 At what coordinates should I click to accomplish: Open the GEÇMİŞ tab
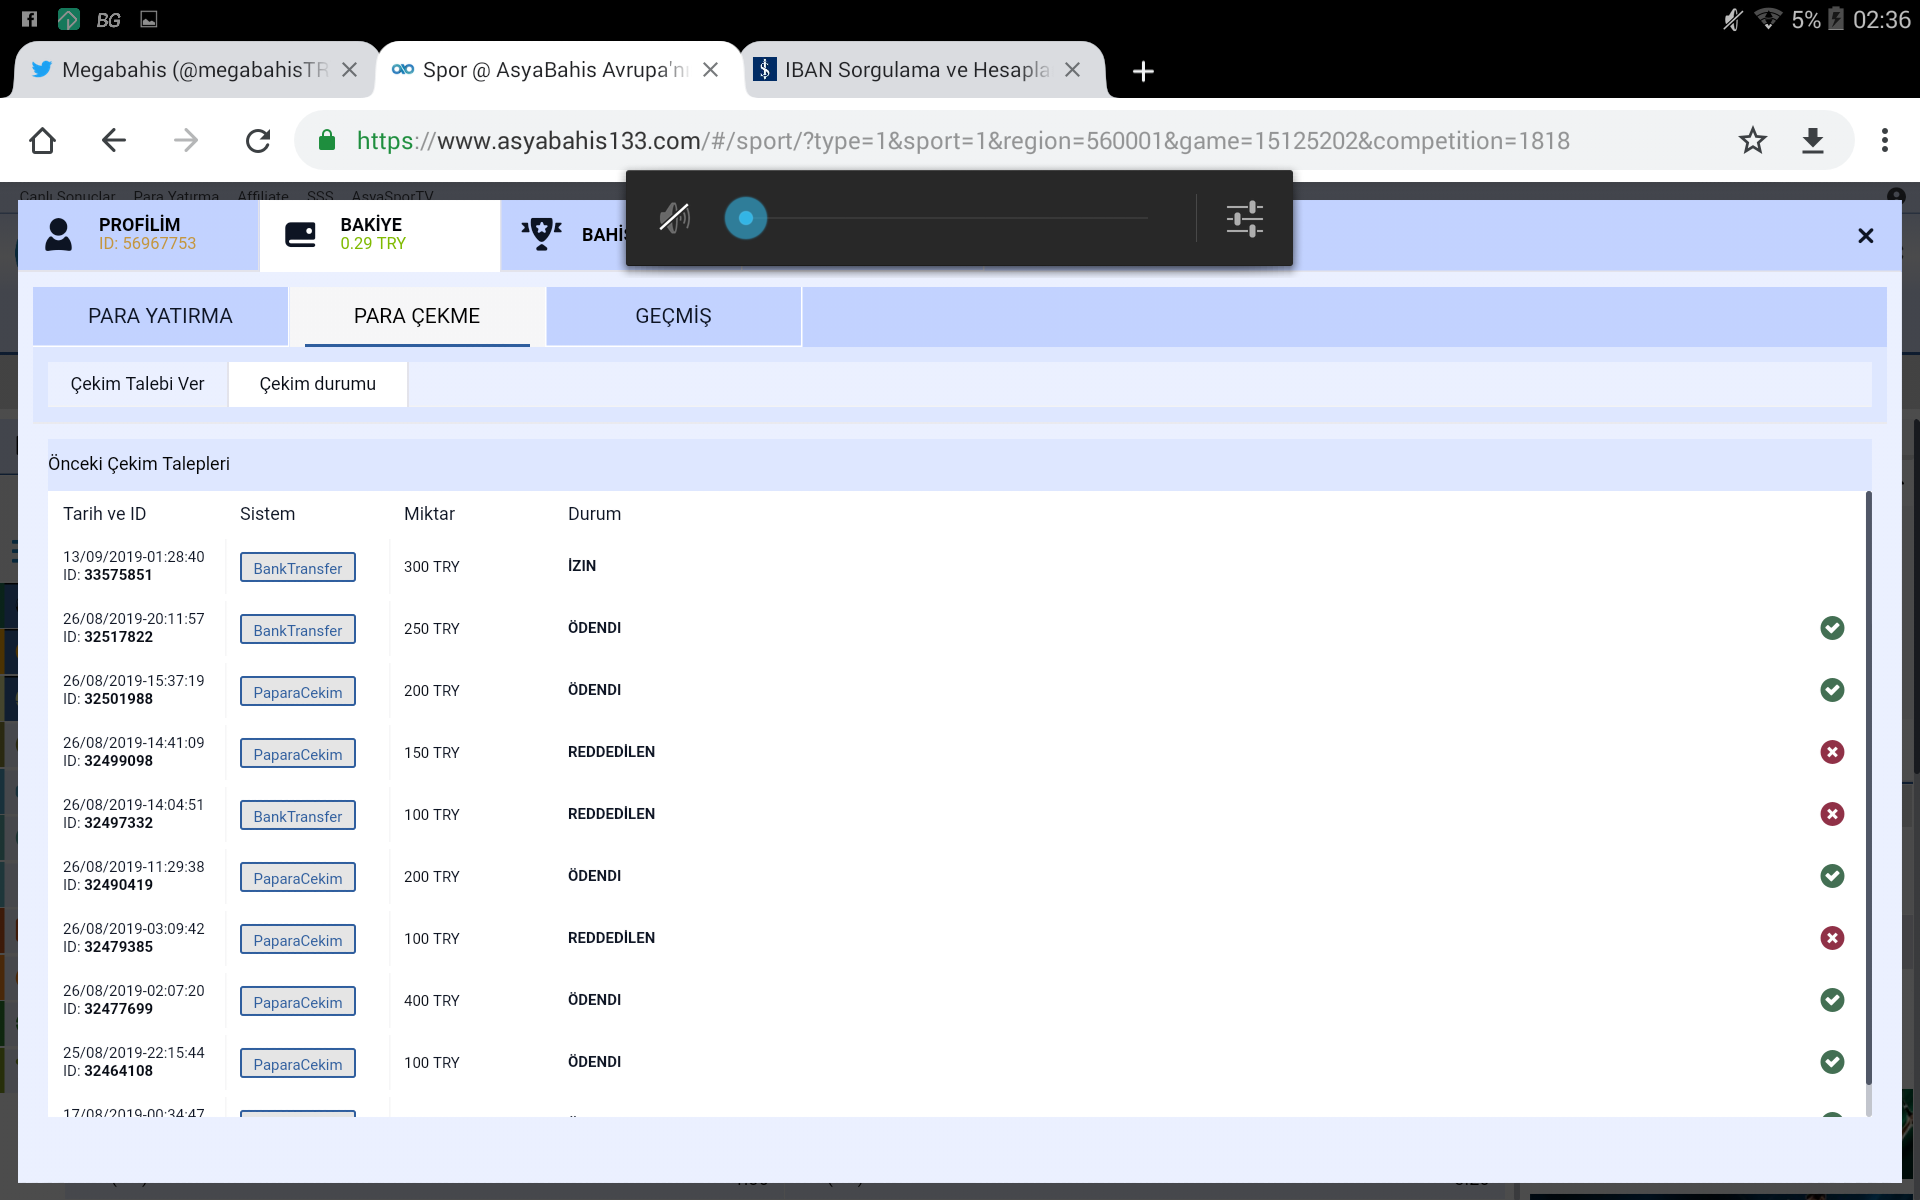coord(673,316)
